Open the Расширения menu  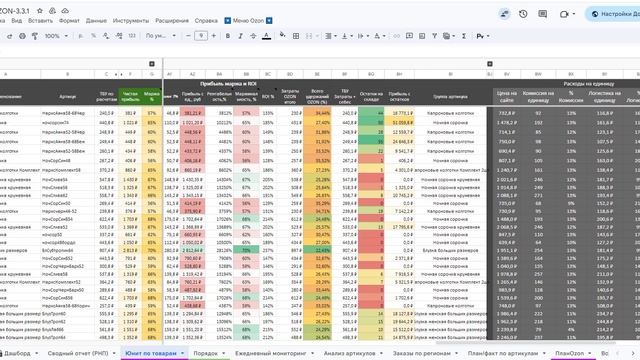172,21
